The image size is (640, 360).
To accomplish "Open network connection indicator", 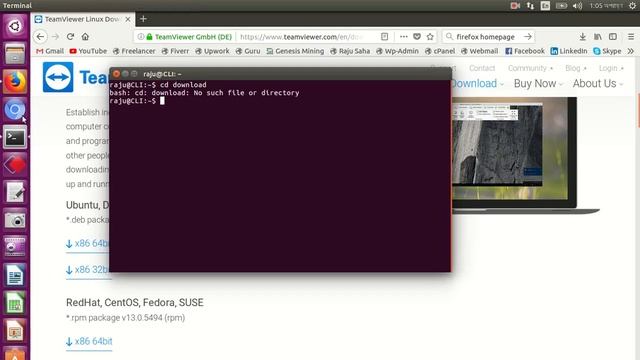I will 530,6.
